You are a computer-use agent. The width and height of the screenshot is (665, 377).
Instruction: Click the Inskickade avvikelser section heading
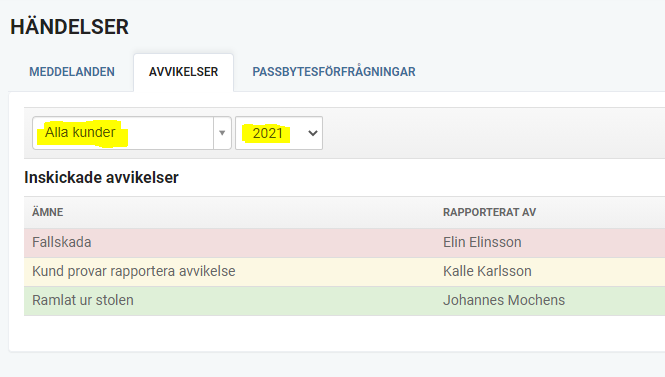[x=101, y=177]
